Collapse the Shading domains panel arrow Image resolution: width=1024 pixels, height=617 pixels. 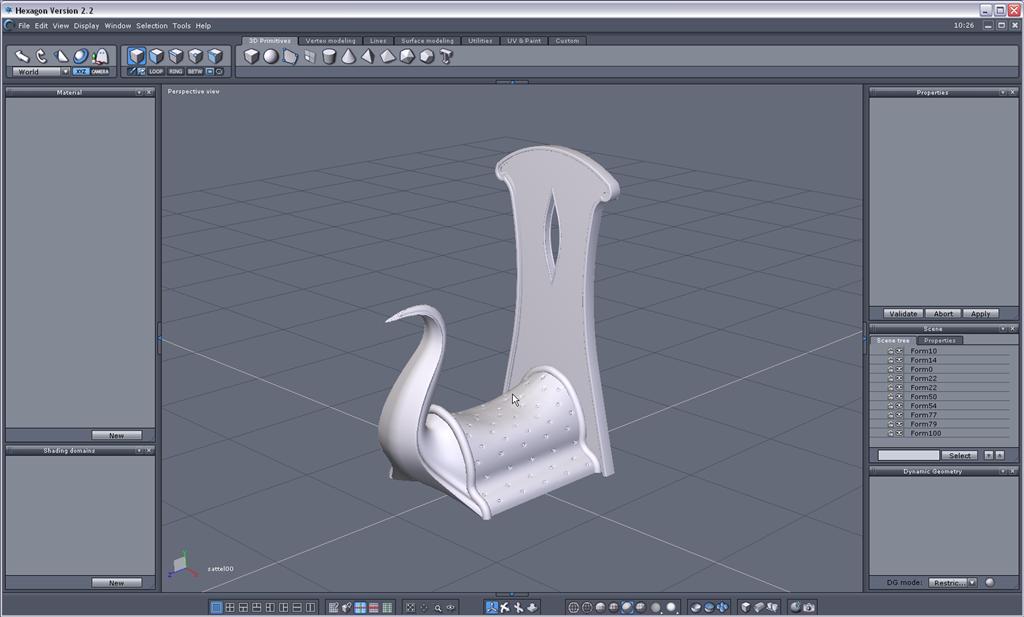tap(139, 451)
